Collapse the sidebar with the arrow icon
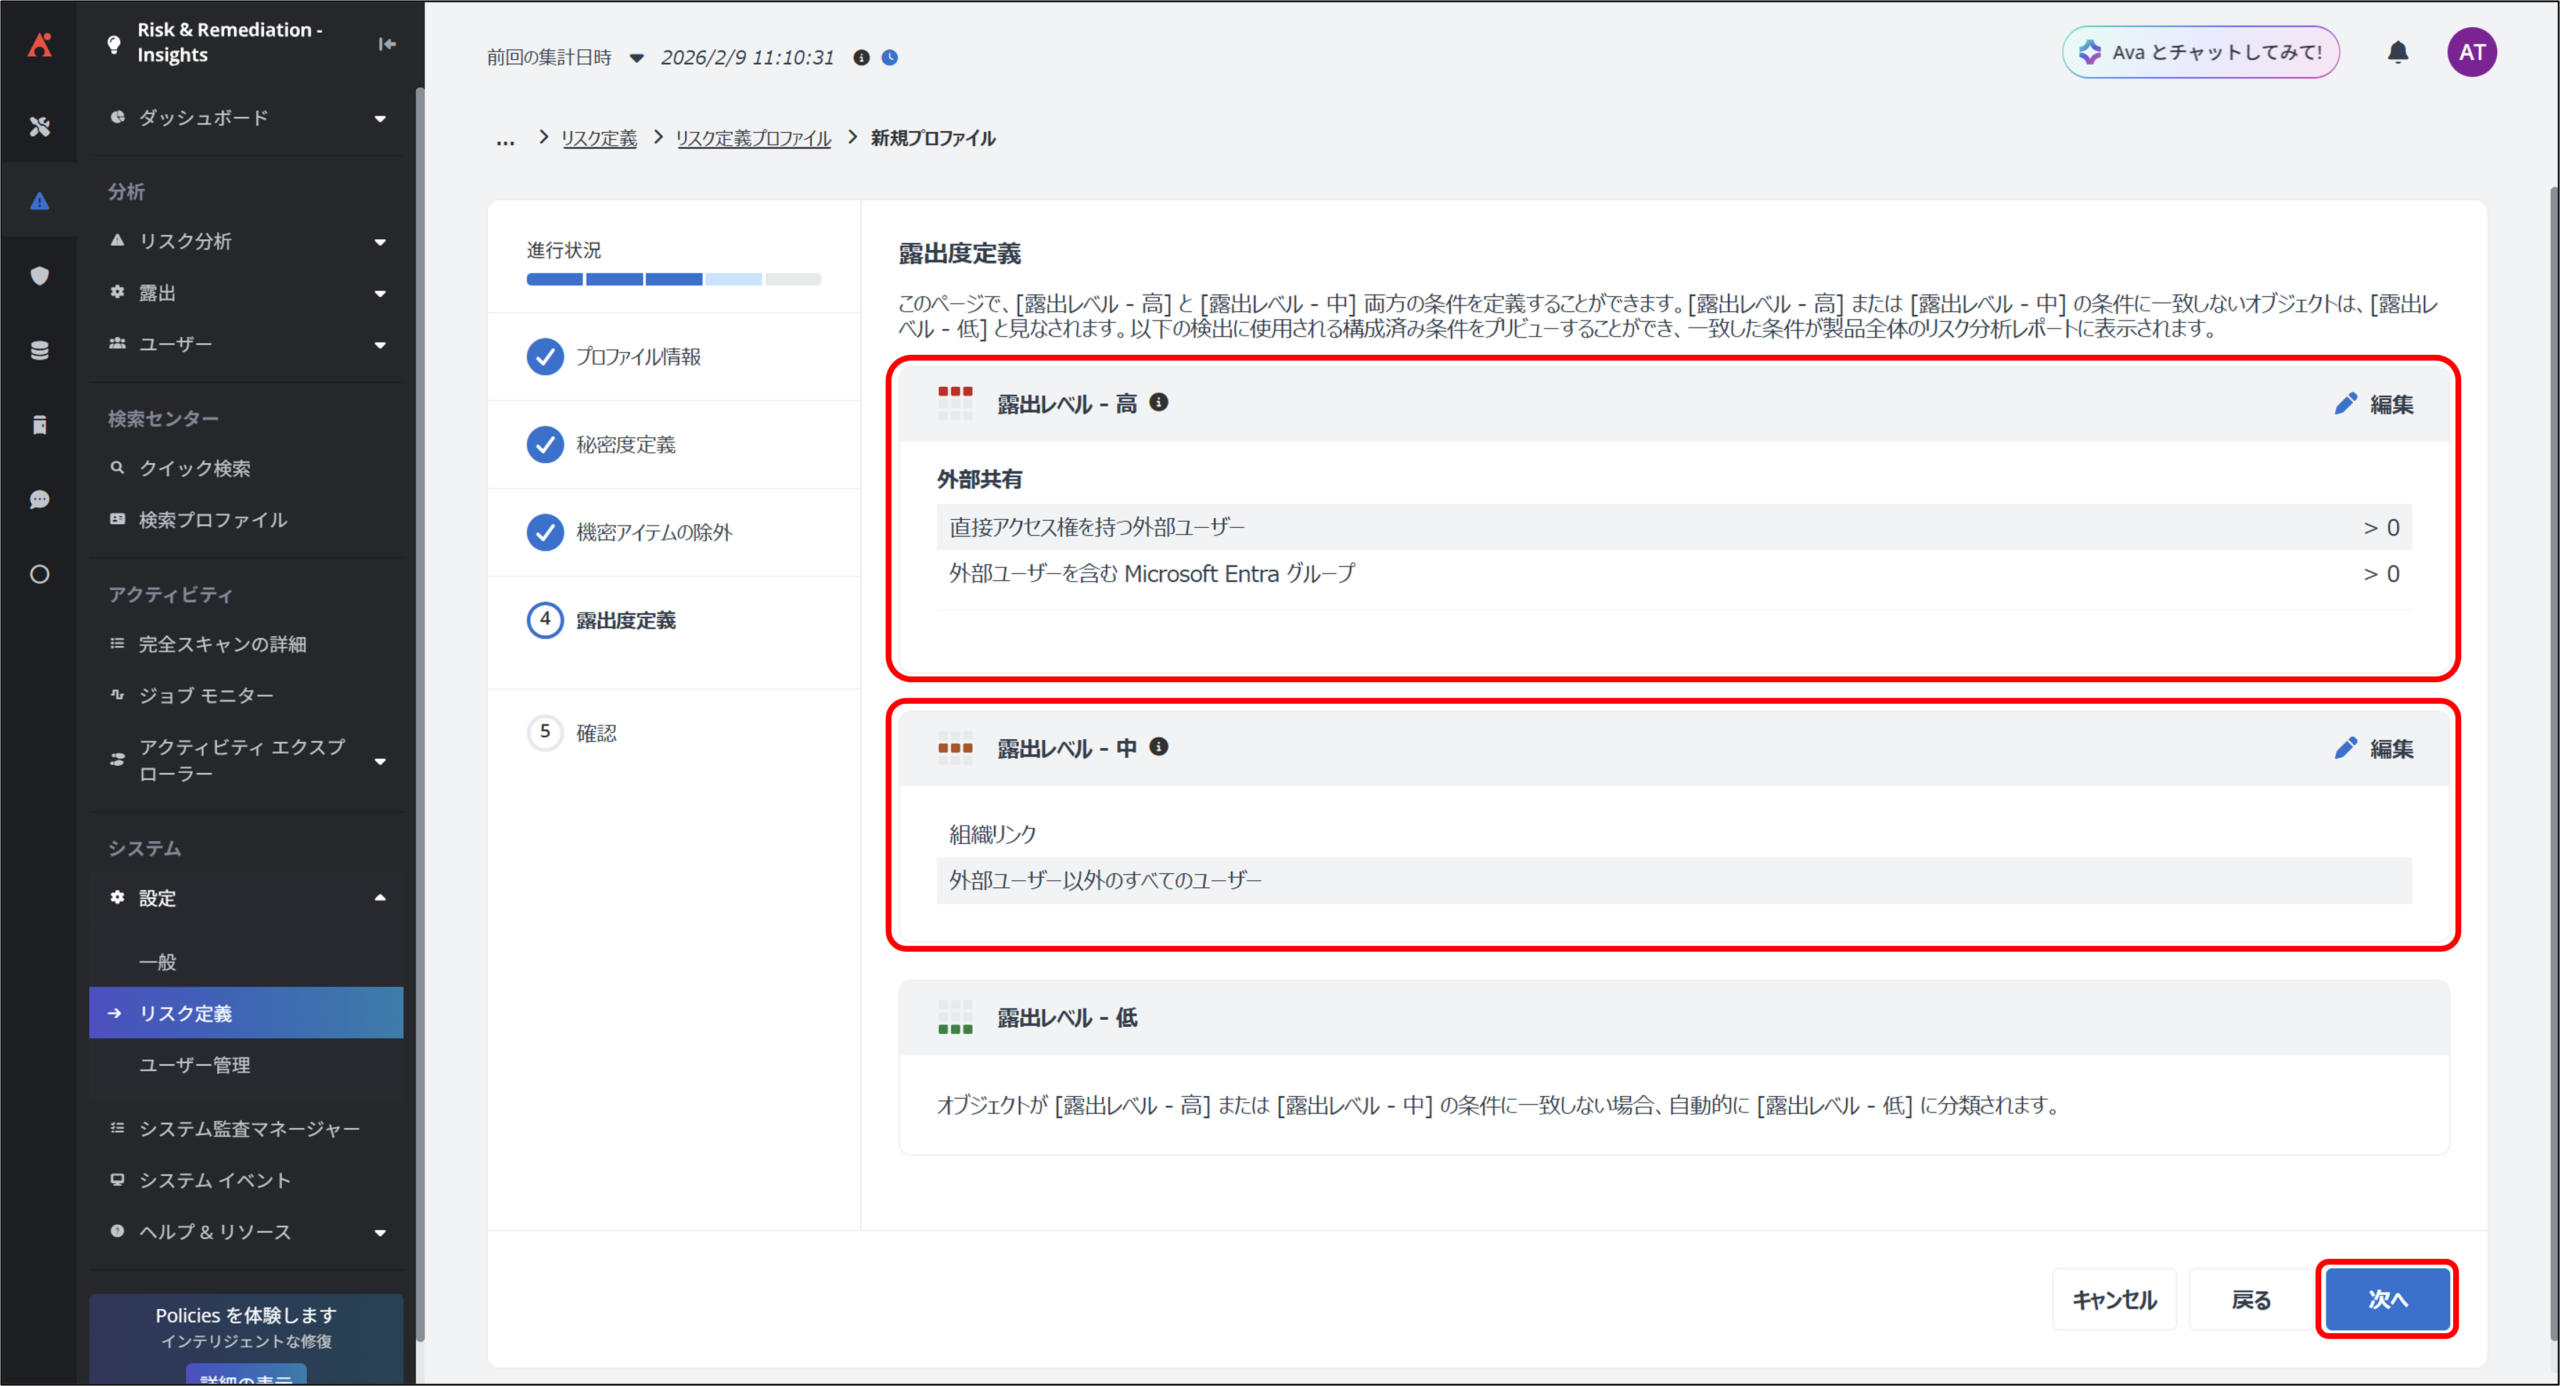The image size is (2560, 1386). pos(387,44)
